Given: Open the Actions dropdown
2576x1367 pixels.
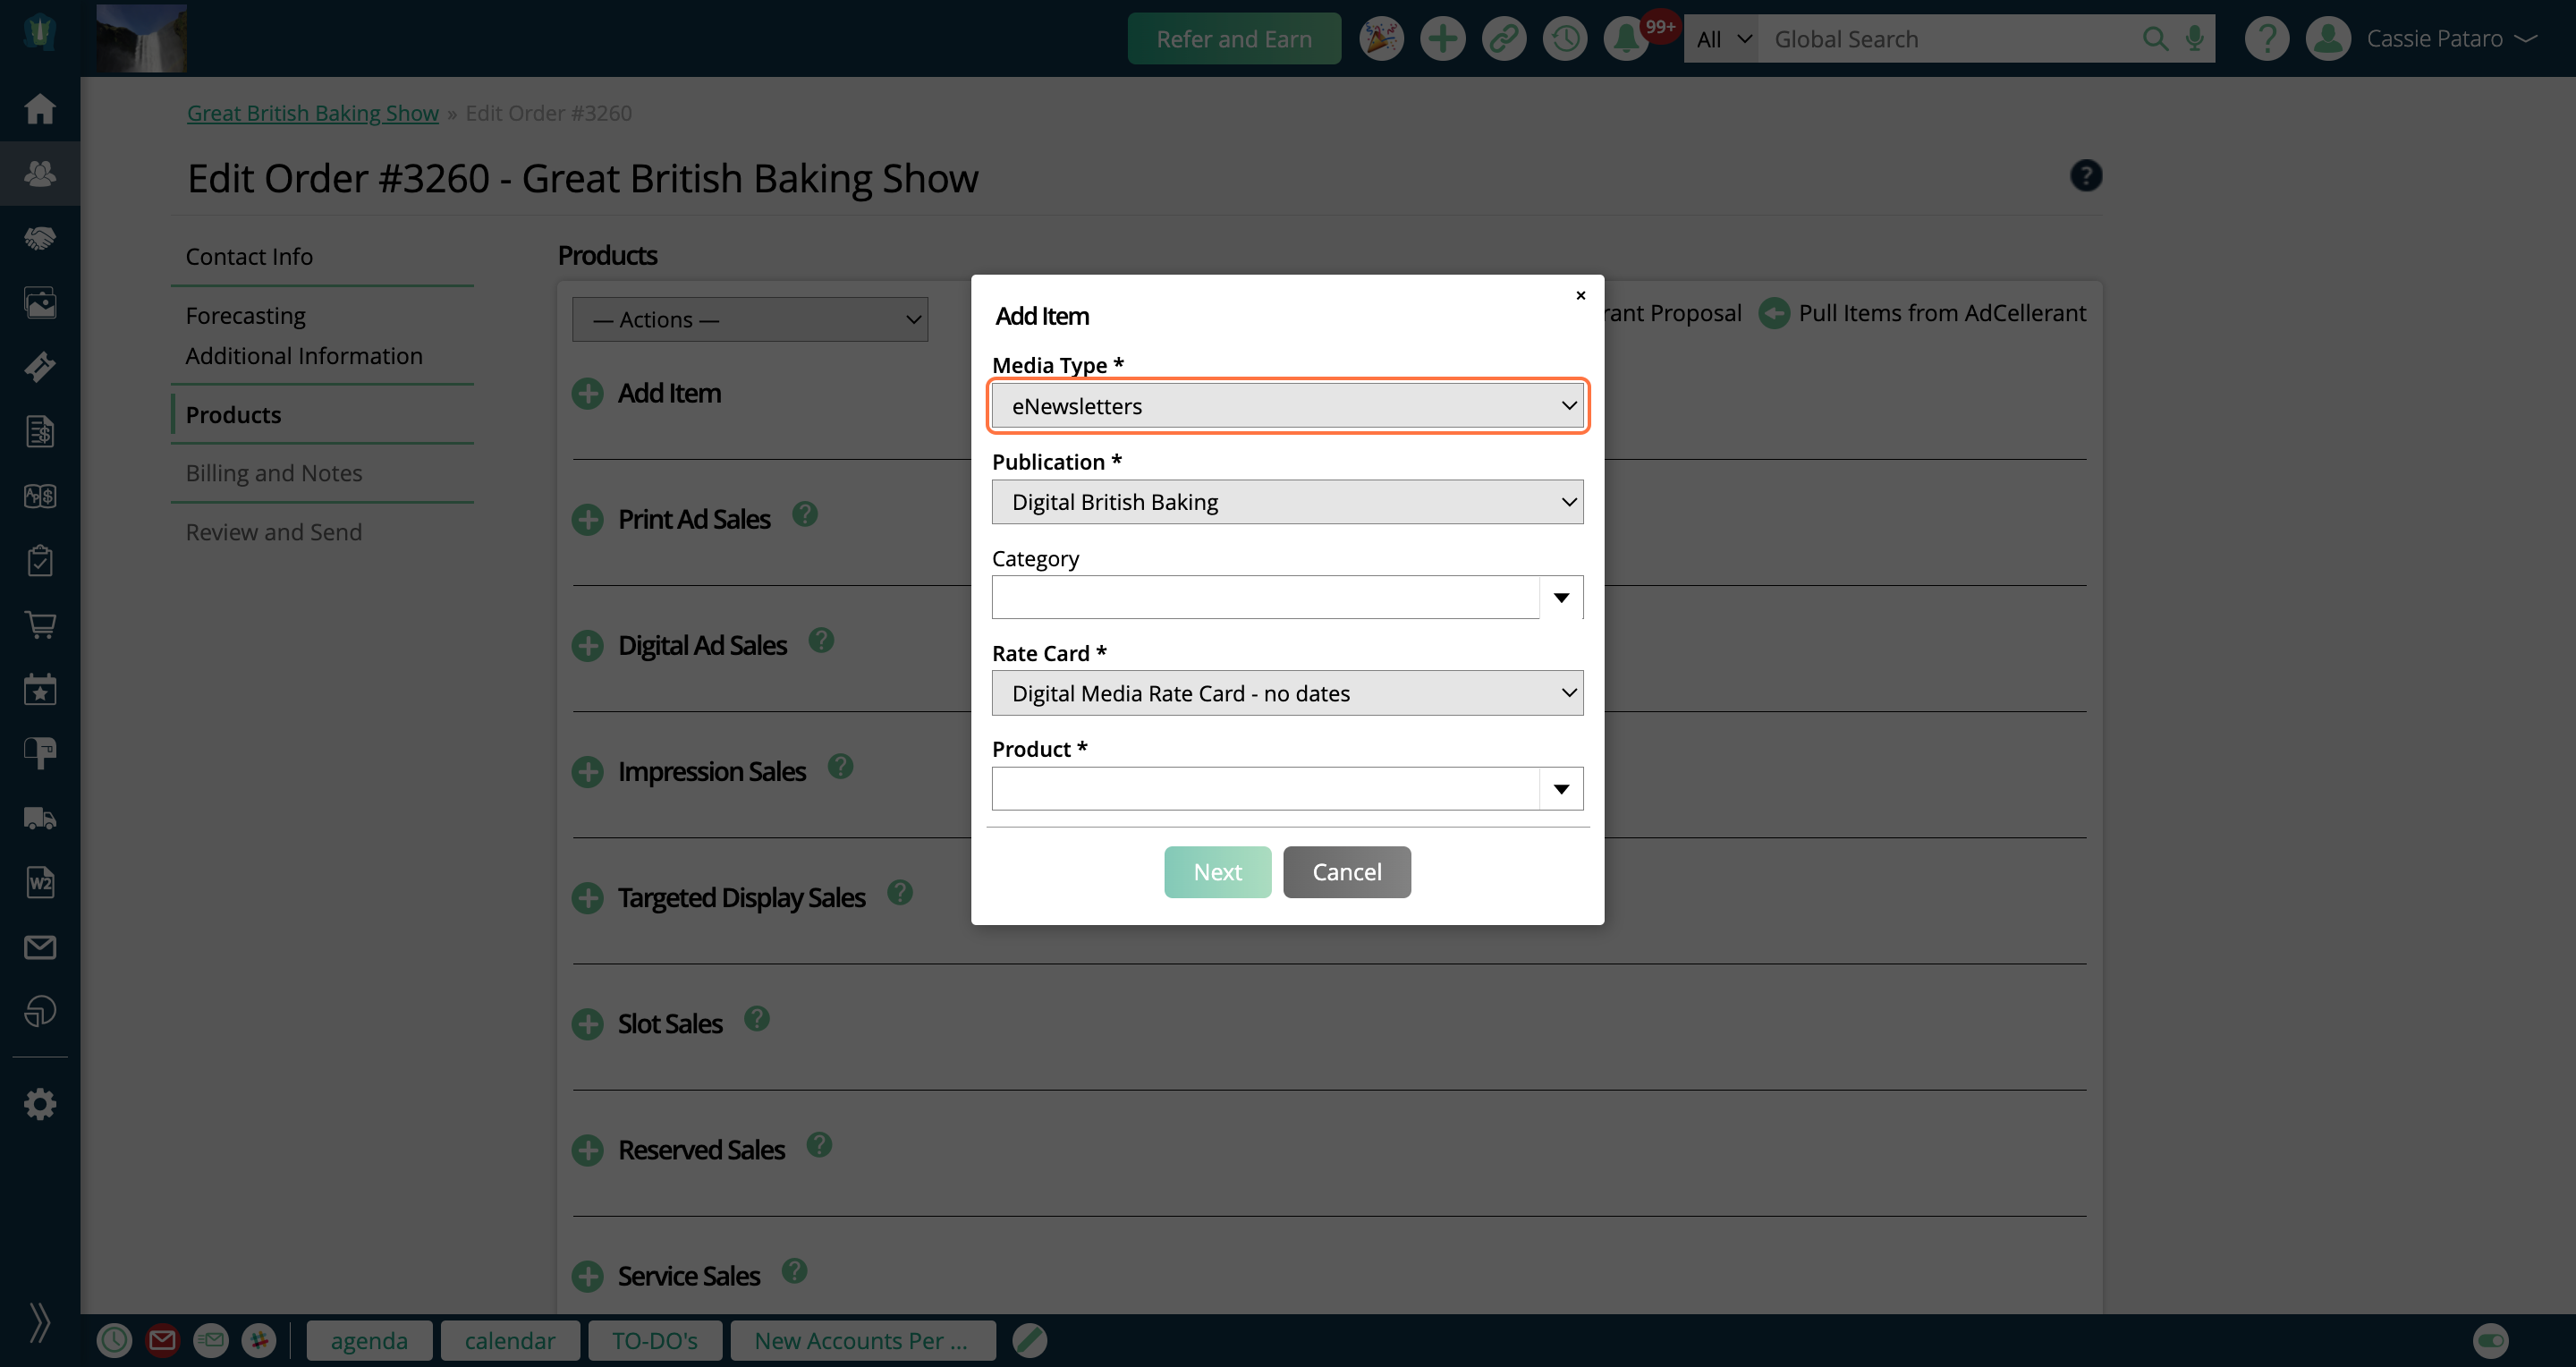Looking at the screenshot, I should 750,320.
